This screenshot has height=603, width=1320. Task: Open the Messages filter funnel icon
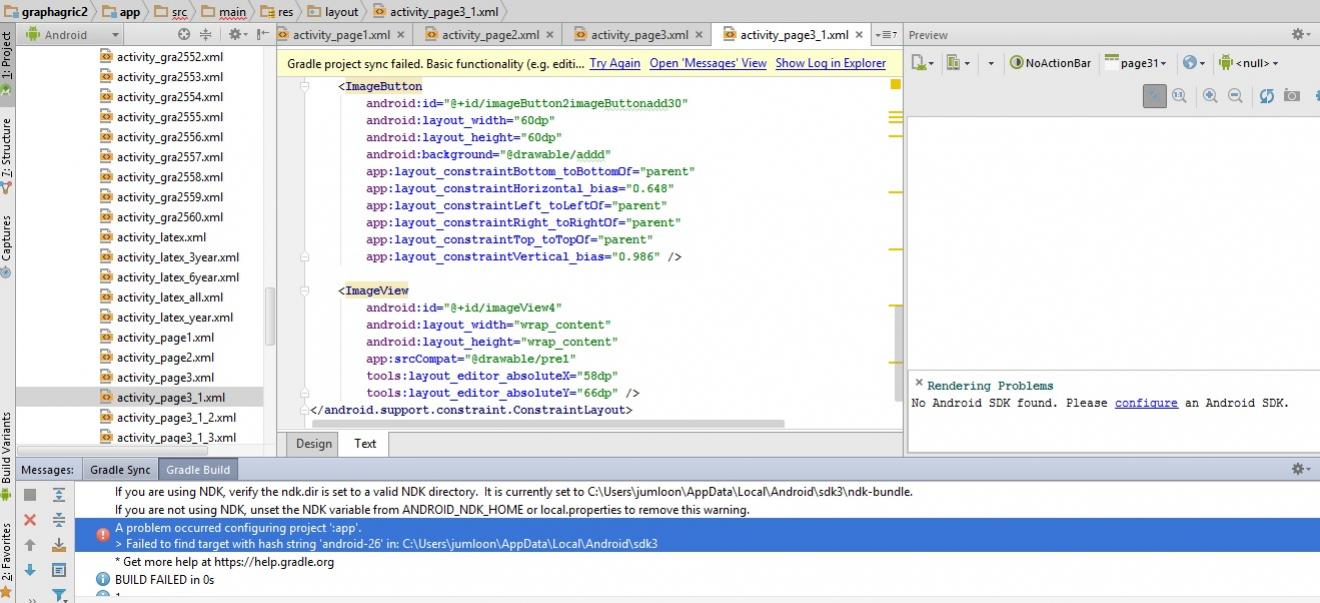59,595
